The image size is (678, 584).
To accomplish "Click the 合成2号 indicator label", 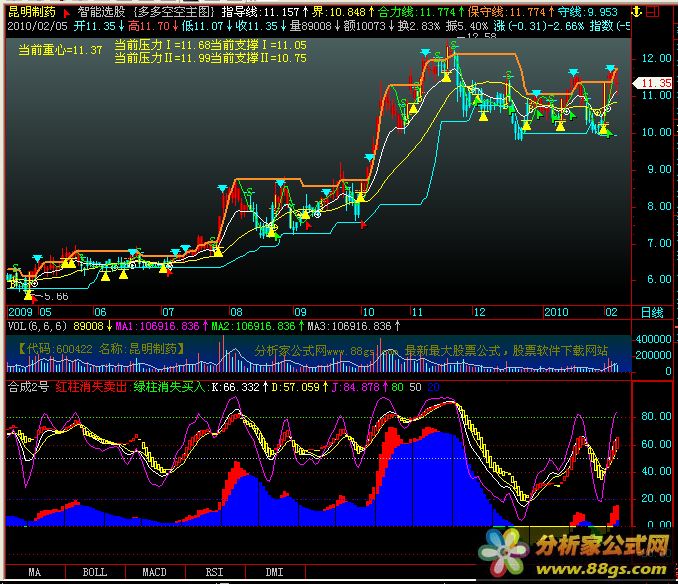I will (x=26, y=386).
